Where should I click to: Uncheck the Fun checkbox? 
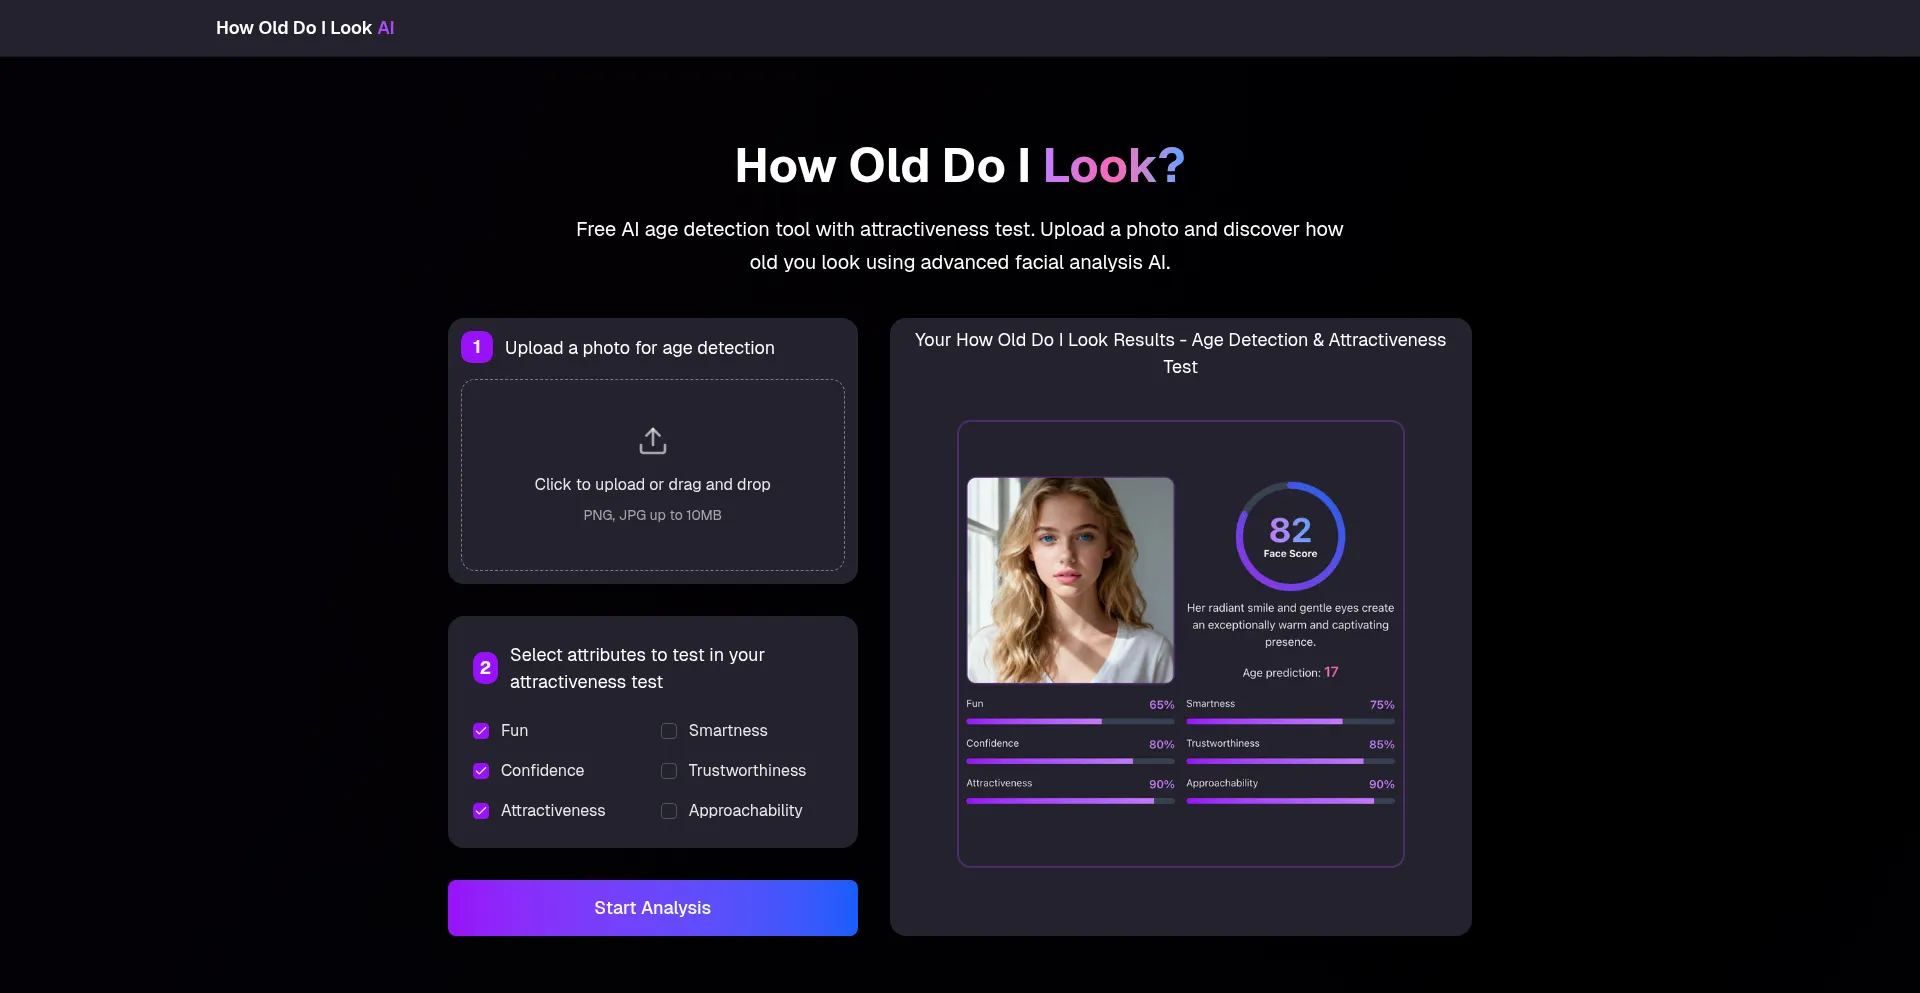pos(481,731)
